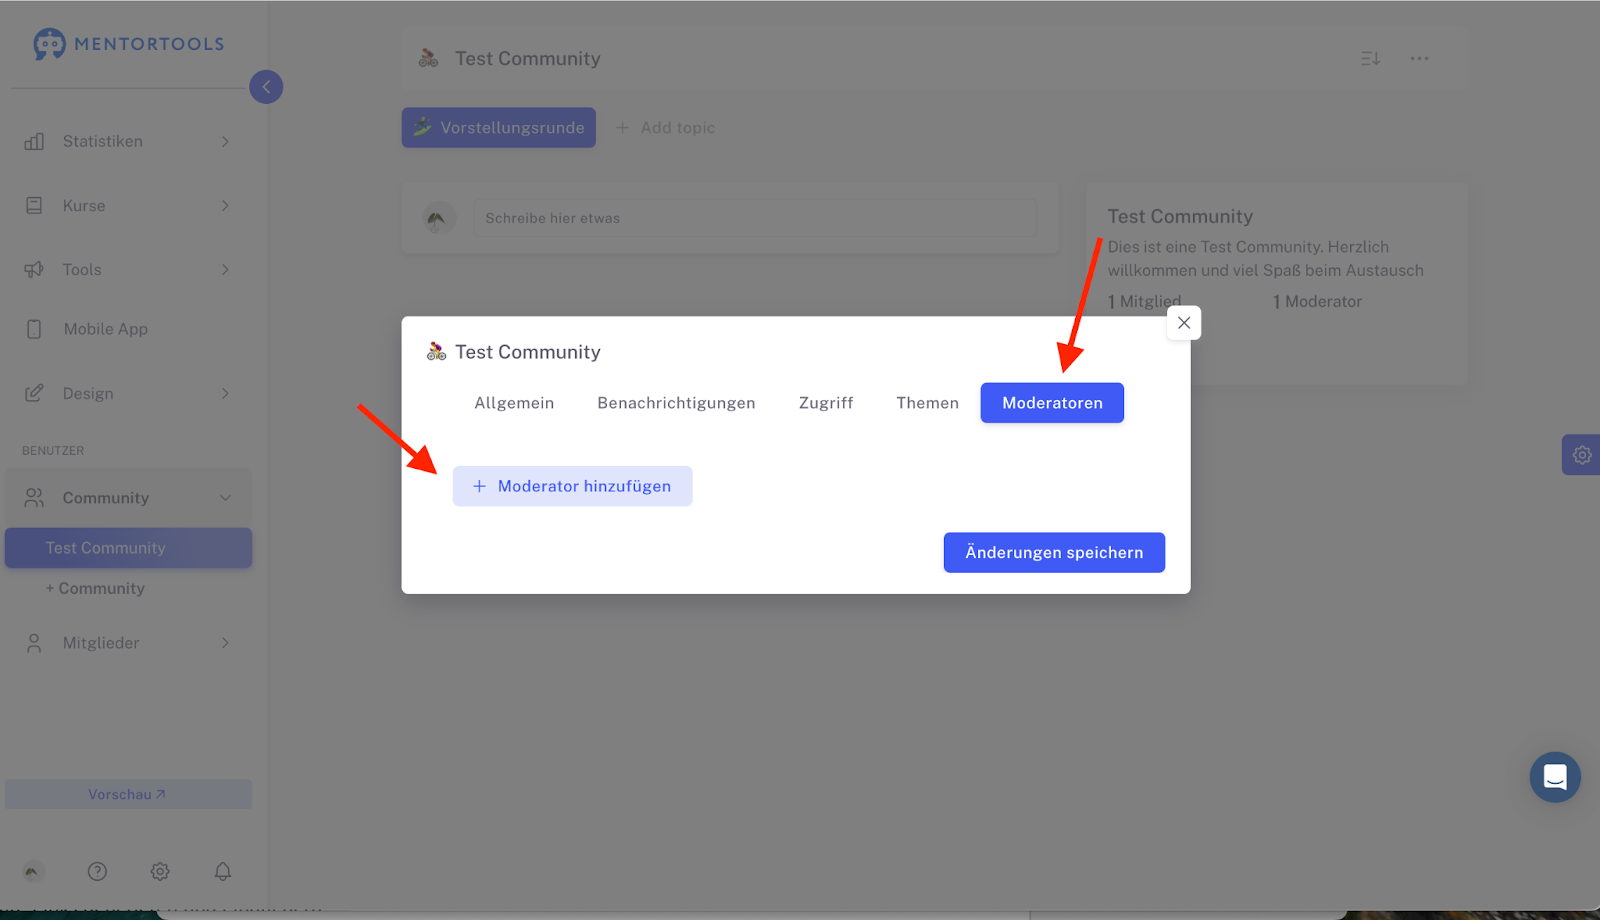Switch to the Benachrichtigungen tab
The width and height of the screenshot is (1600, 920).
pyautogui.click(x=676, y=403)
